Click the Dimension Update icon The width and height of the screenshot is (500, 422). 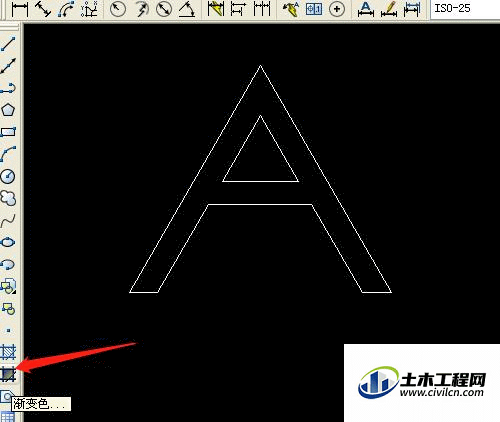[412, 9]
